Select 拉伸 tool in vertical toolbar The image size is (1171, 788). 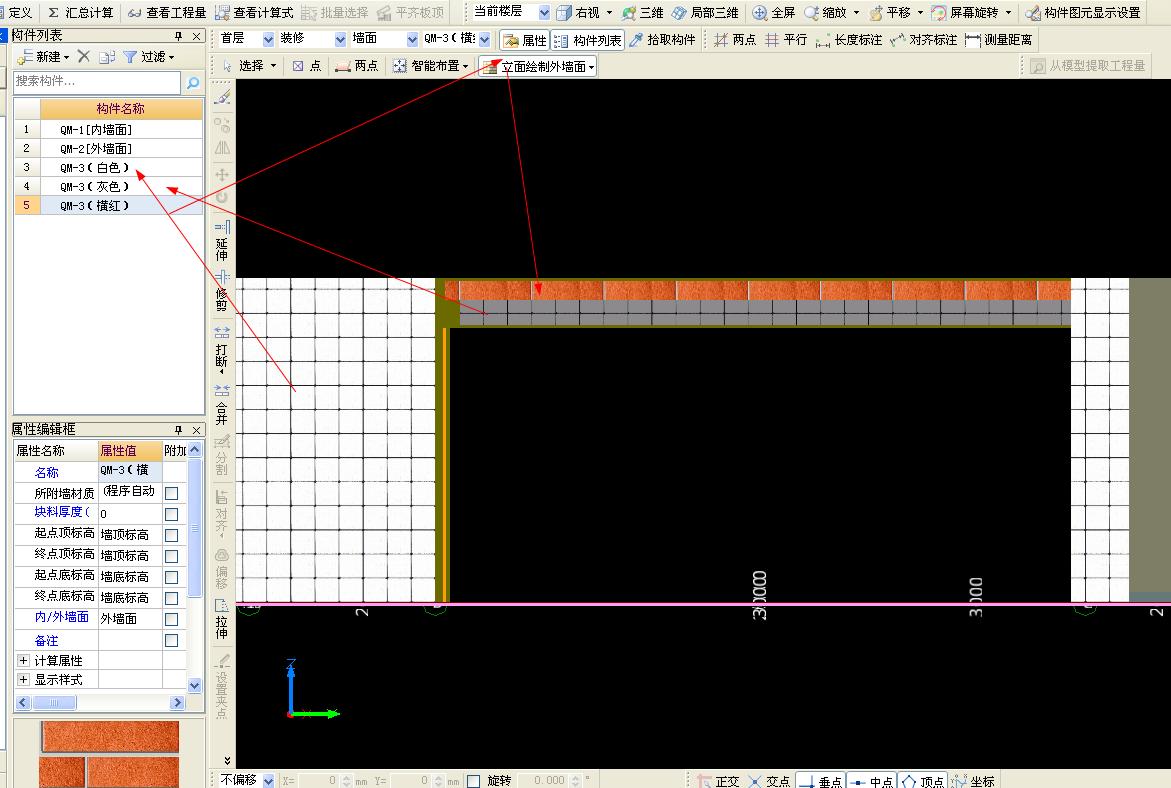(x=222, y=619)
